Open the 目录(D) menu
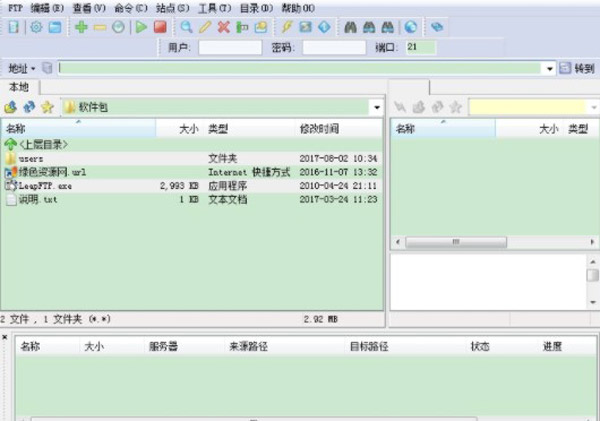 pos(256,8)
